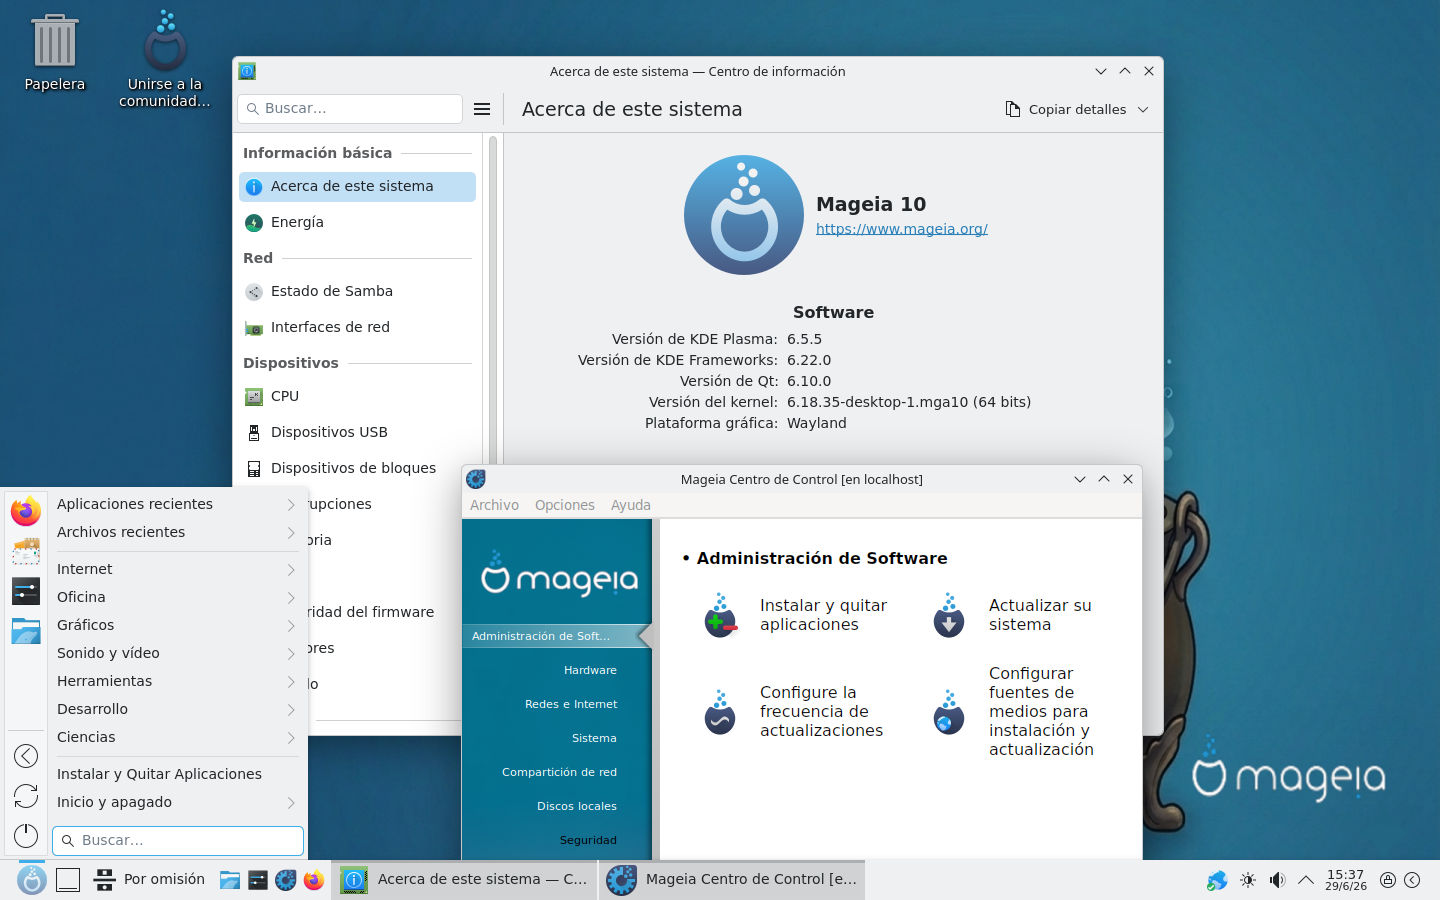Select Dispositivos USB in the sidebar
Image resolution: width=1440 pixels, height=900 pixels.
(357, 432)
